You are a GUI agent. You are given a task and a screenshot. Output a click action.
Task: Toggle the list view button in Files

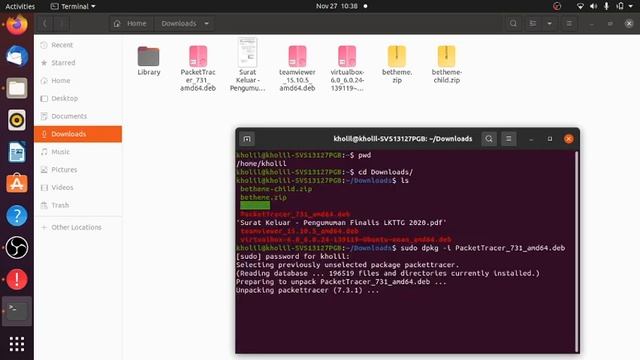[x=533, y=24]
